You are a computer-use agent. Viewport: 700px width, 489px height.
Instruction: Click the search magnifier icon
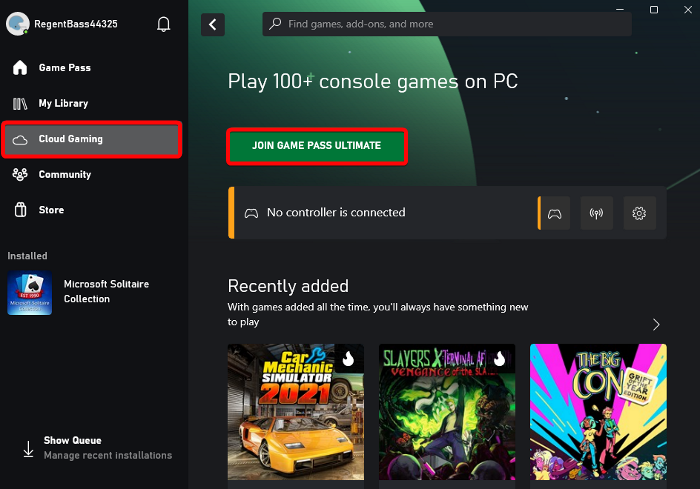pyautogui.click(x=276, y=24)
